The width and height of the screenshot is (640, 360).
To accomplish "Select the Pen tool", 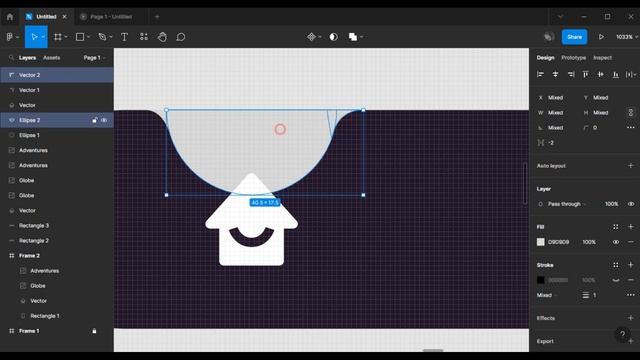I will point(102,37).
